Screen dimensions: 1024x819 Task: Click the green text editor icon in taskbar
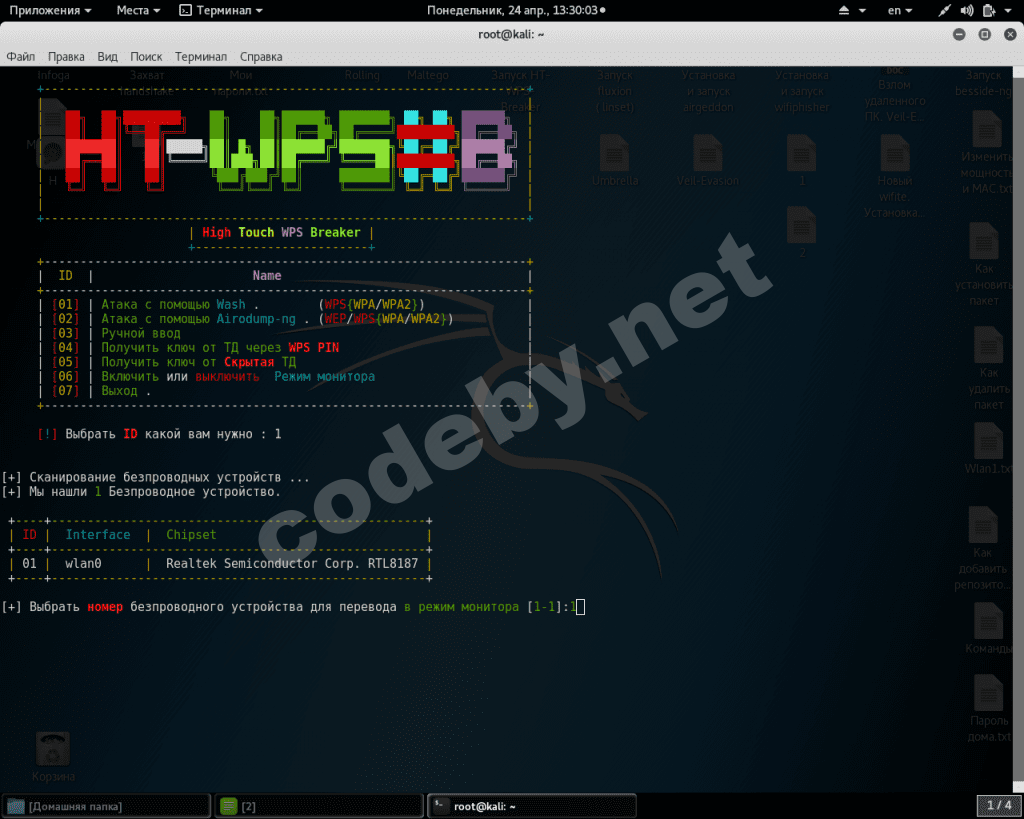tap(229, 807)
